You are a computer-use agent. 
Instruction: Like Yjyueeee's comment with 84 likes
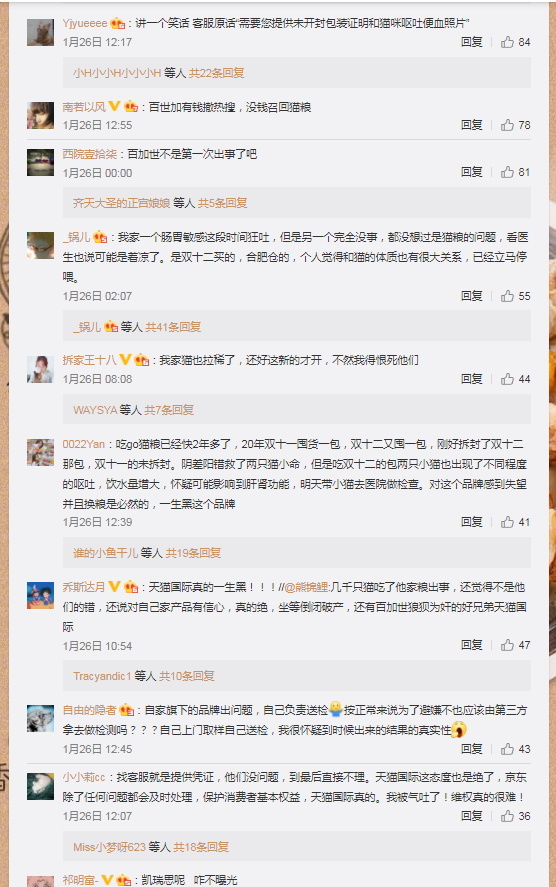coord(507,42)
